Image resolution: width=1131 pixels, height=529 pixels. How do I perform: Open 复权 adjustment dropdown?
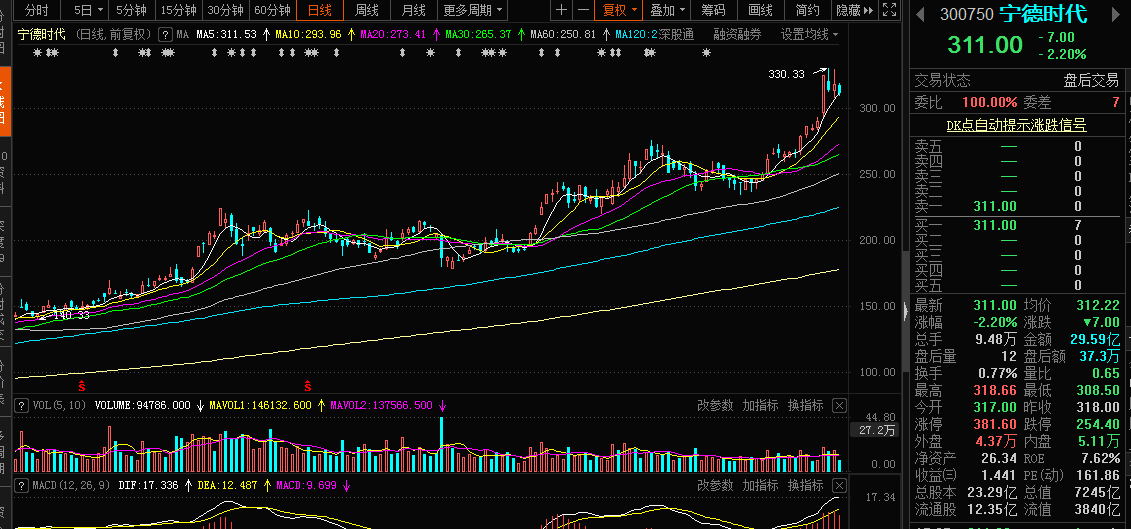[x=620, y=10]
